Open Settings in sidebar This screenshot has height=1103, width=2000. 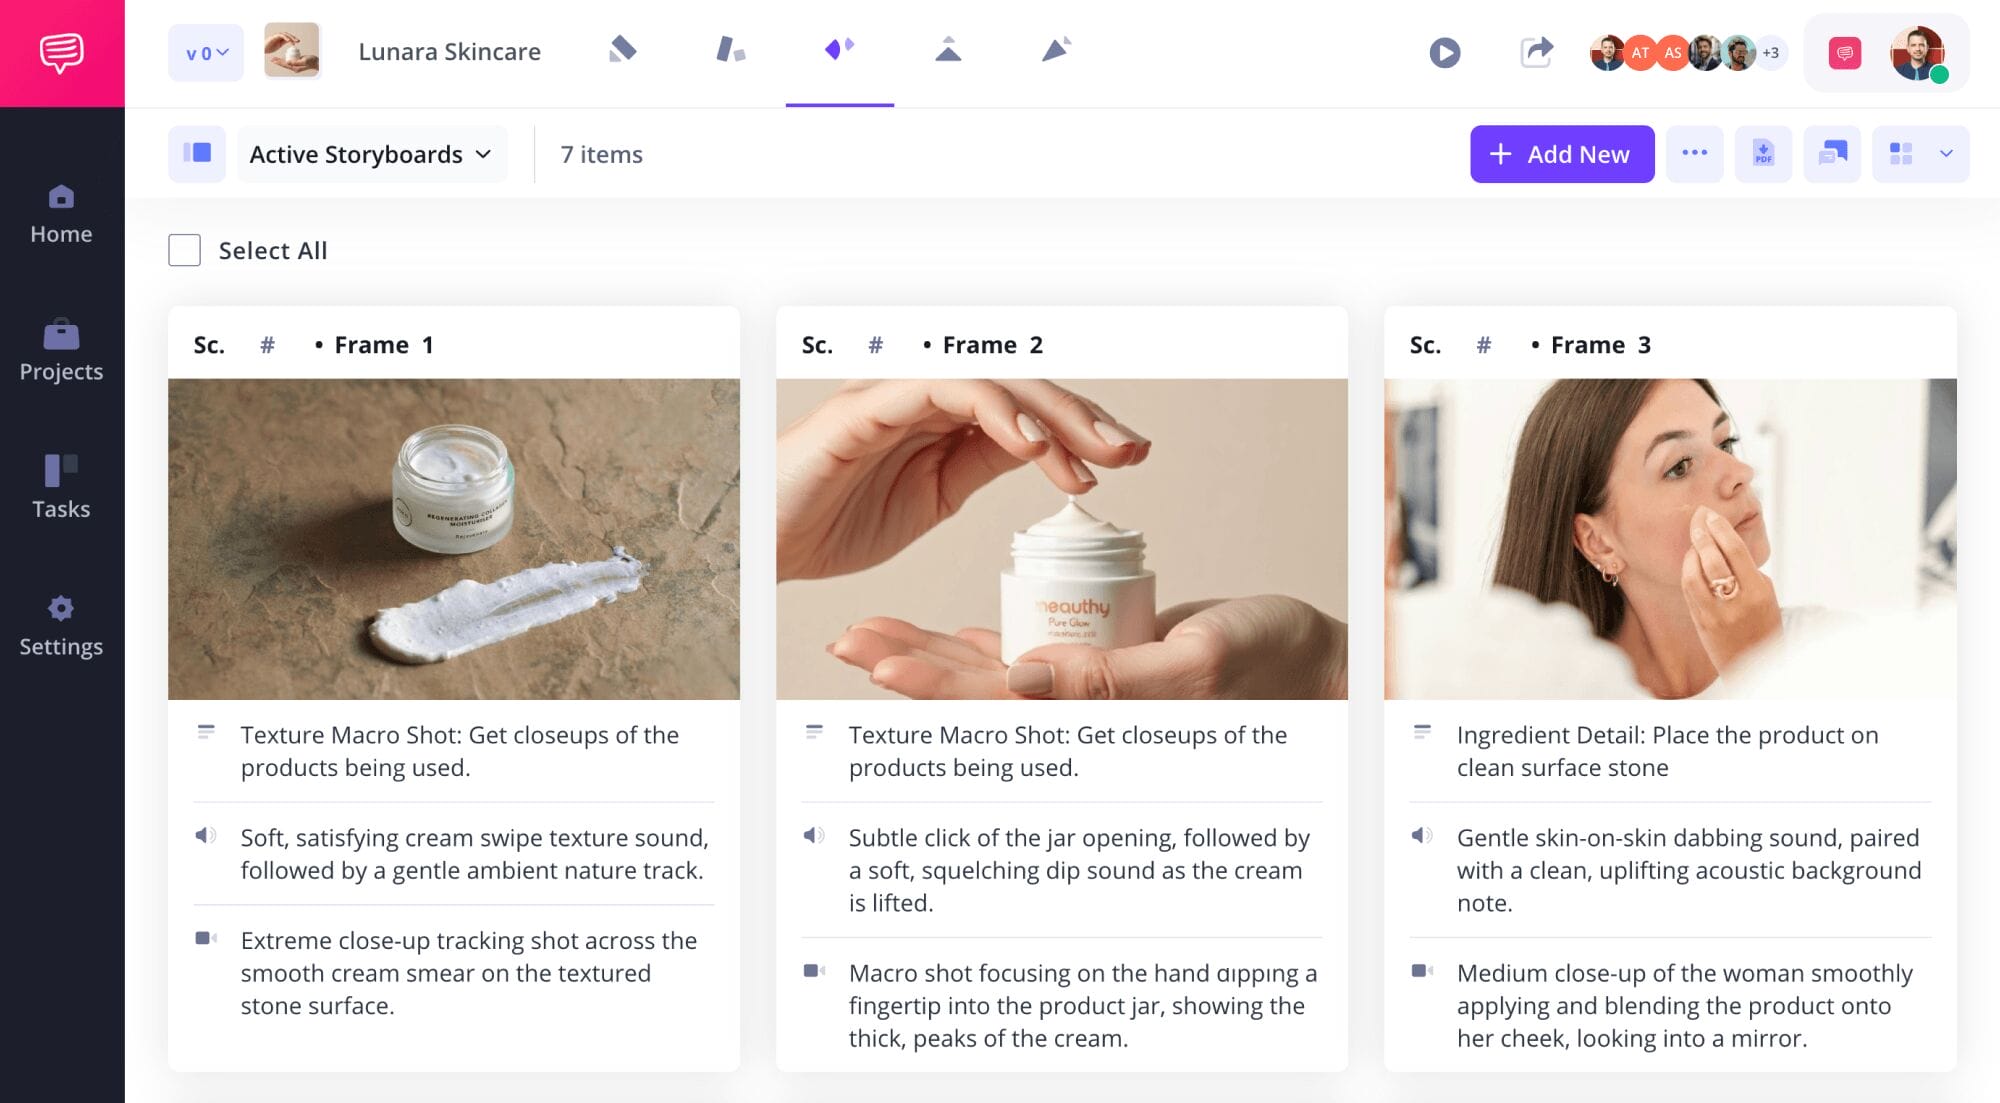click(x=61, y=627)
